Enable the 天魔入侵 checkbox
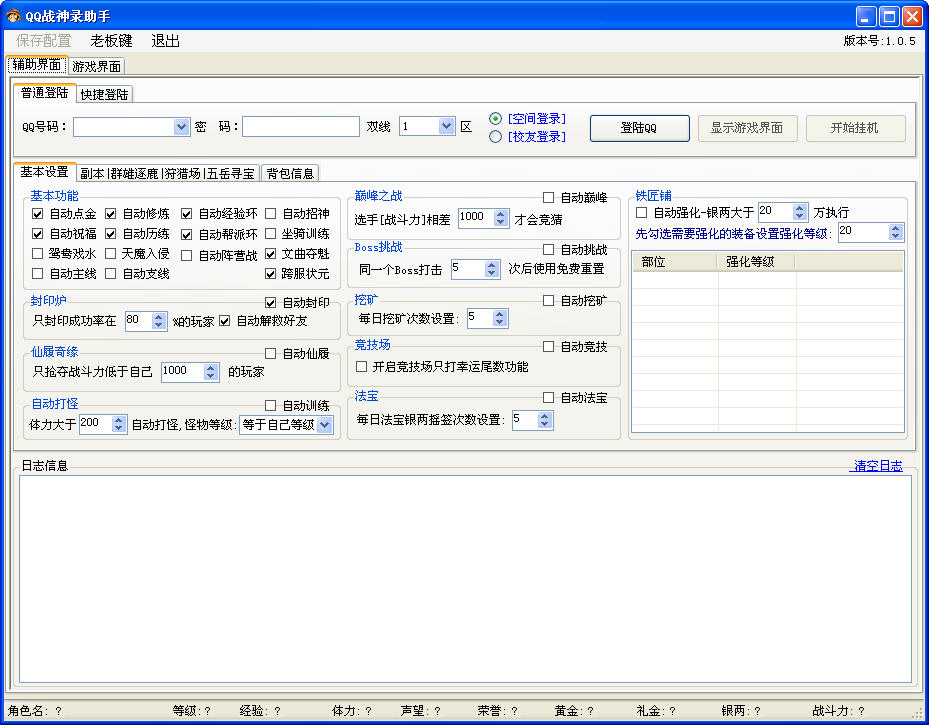Viewport: 929px width, 725px height. tap(111, 254)
